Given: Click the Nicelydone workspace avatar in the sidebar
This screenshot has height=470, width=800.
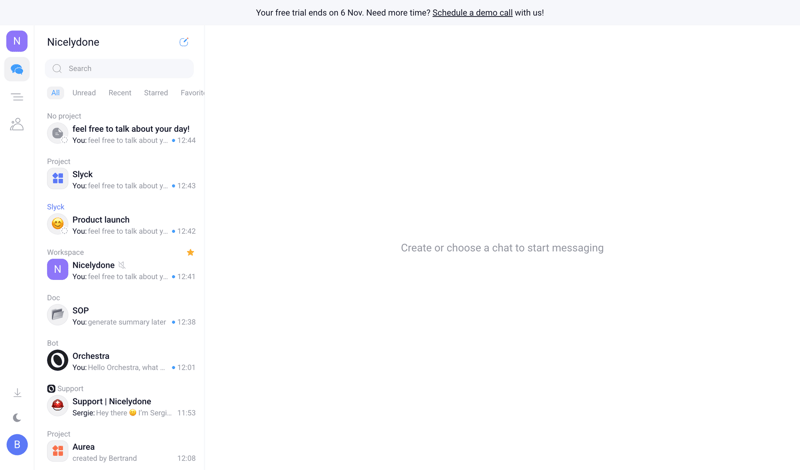Looking at the screenshot, I should point(17,41).
